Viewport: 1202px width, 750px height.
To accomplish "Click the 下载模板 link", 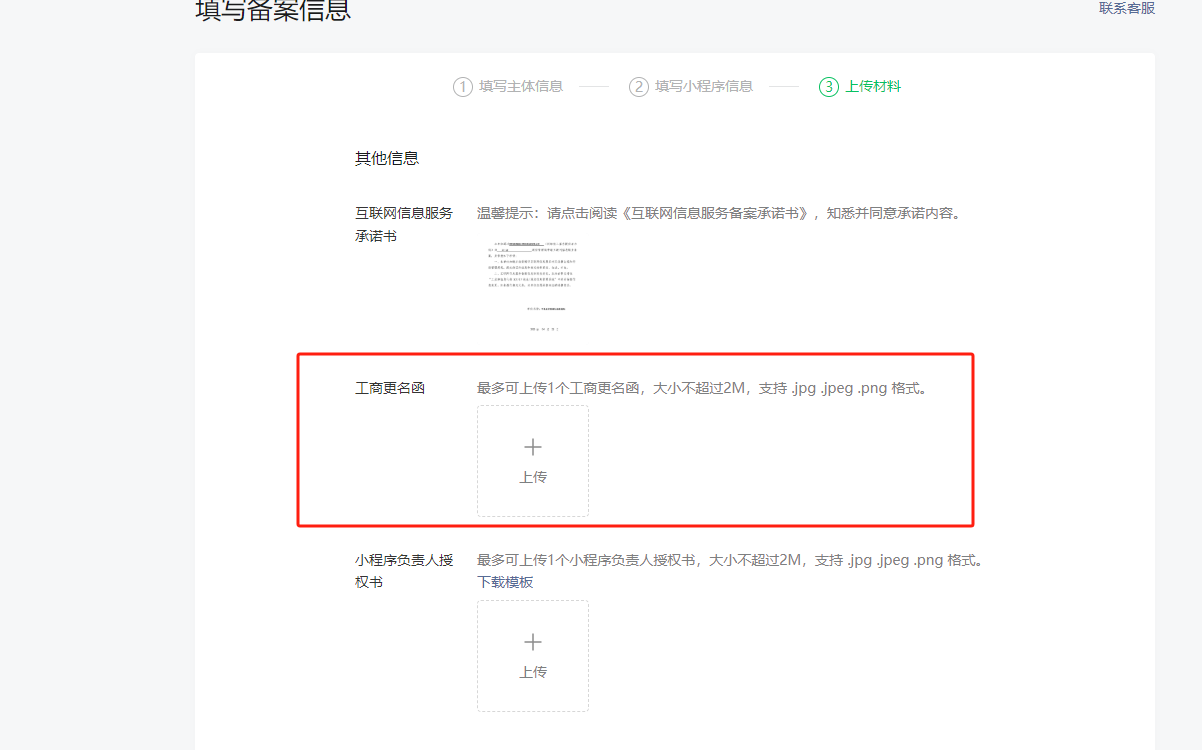I will click(x=505, y=582).
